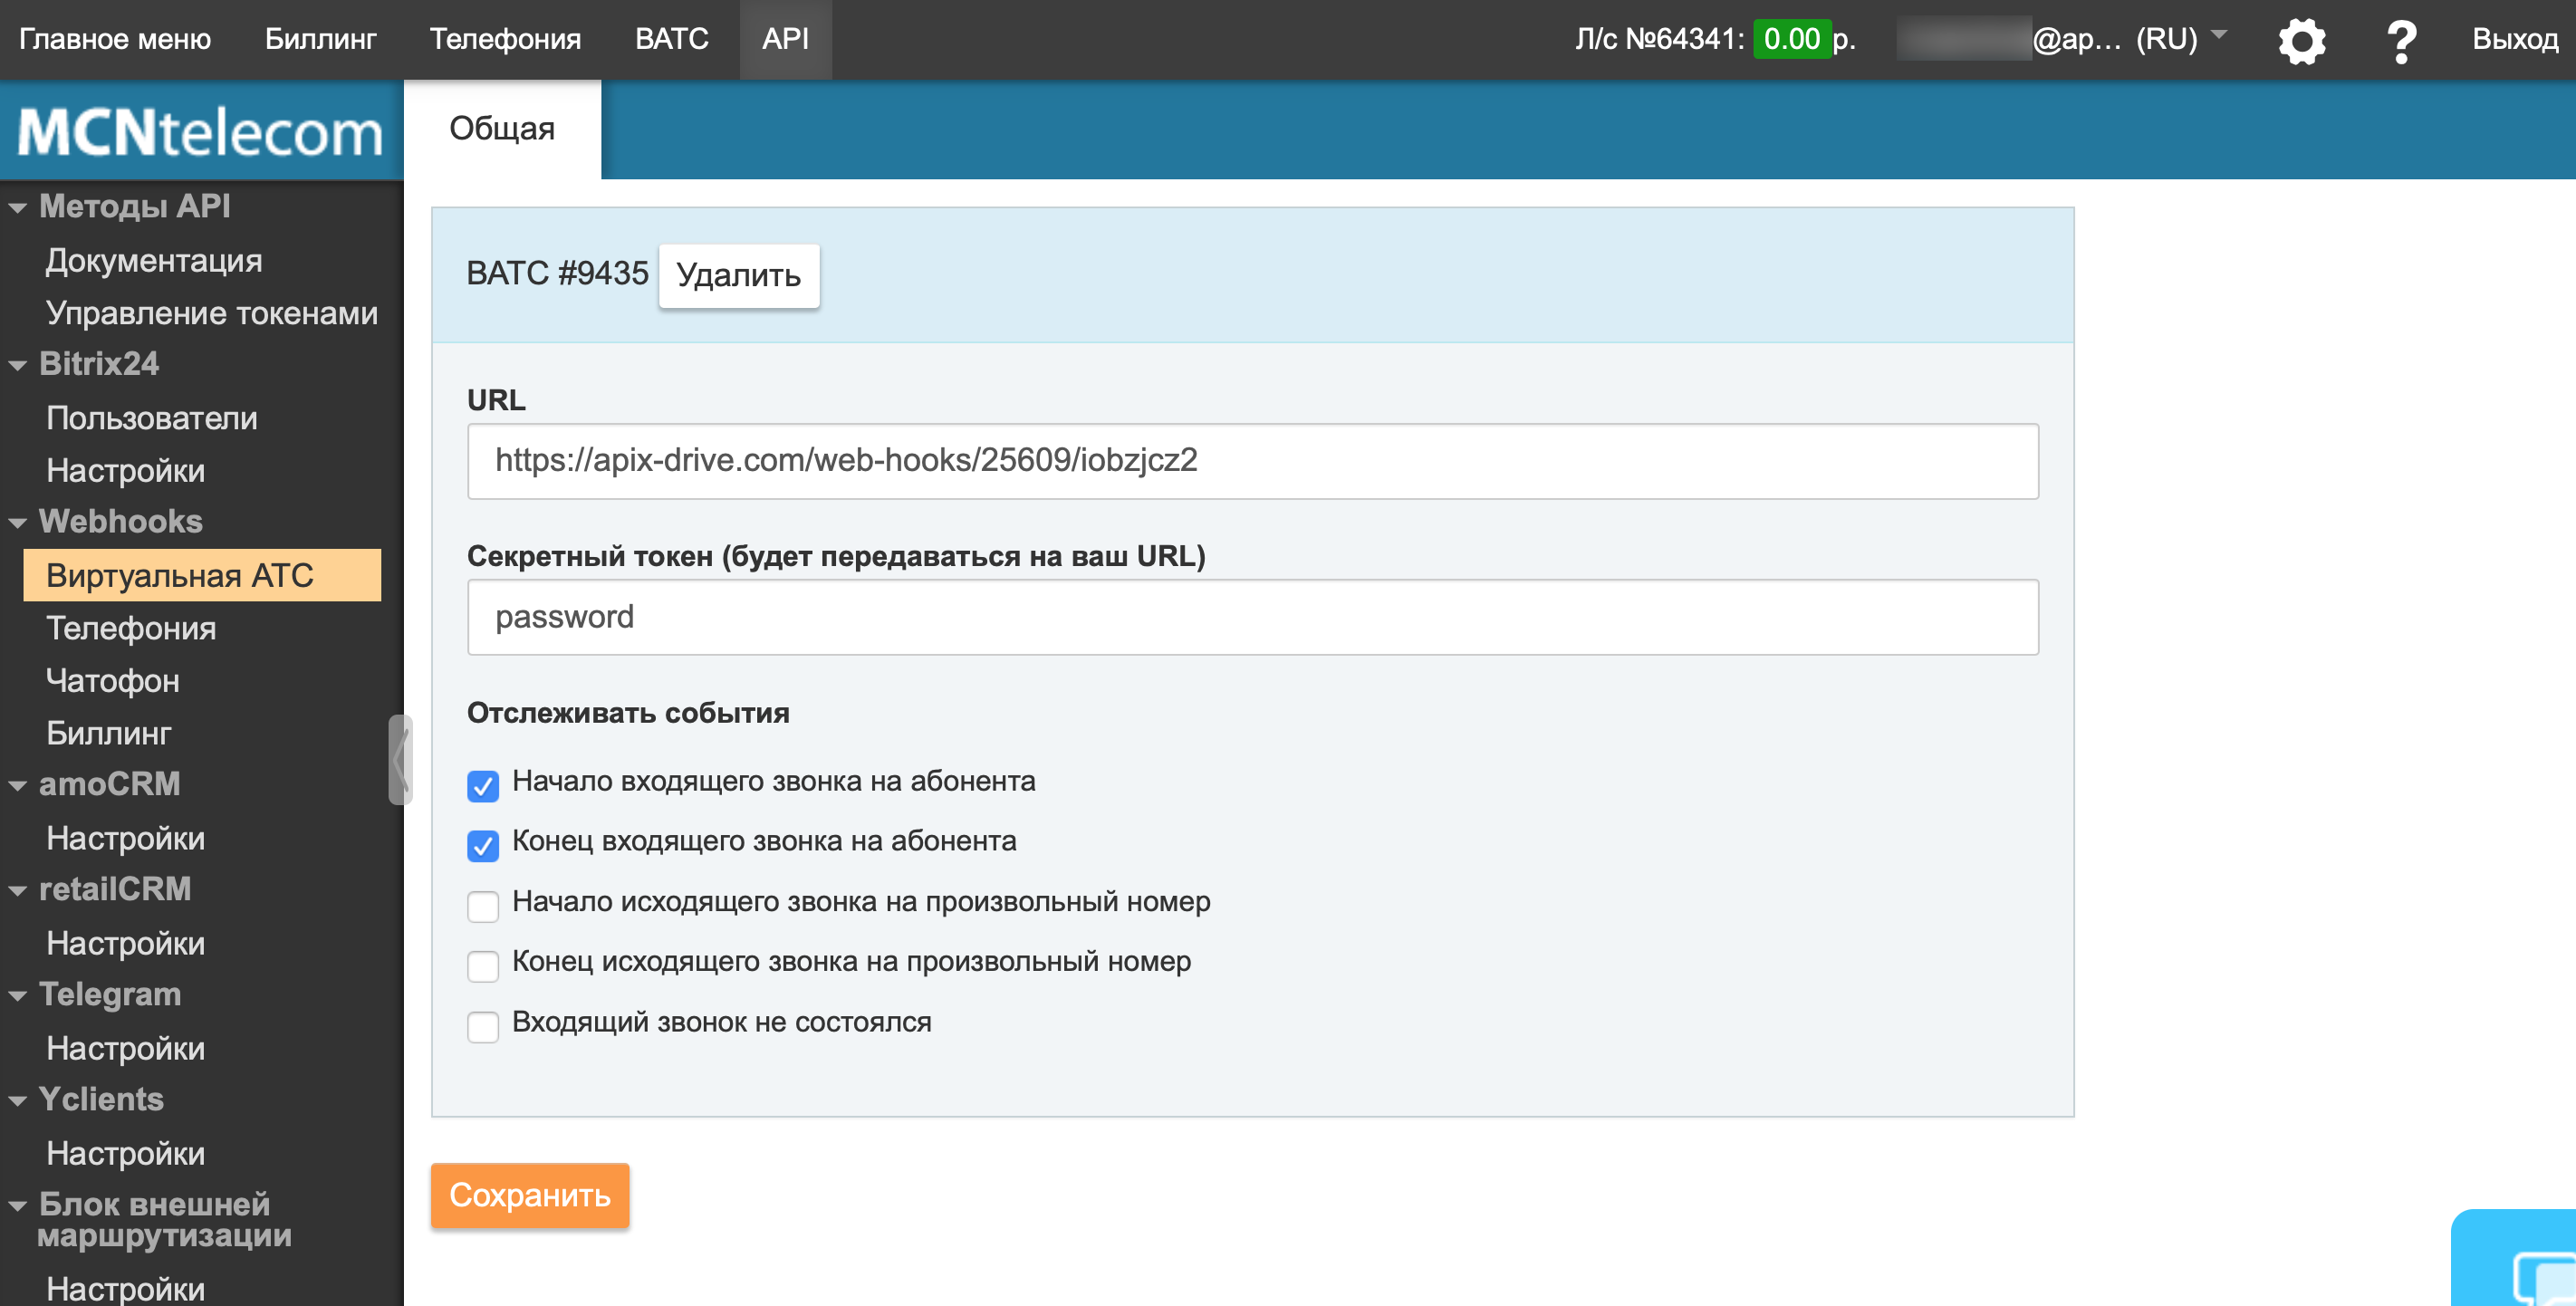
Task: Open retailCRM 'Настройки' item
Action: click(125, 943)
